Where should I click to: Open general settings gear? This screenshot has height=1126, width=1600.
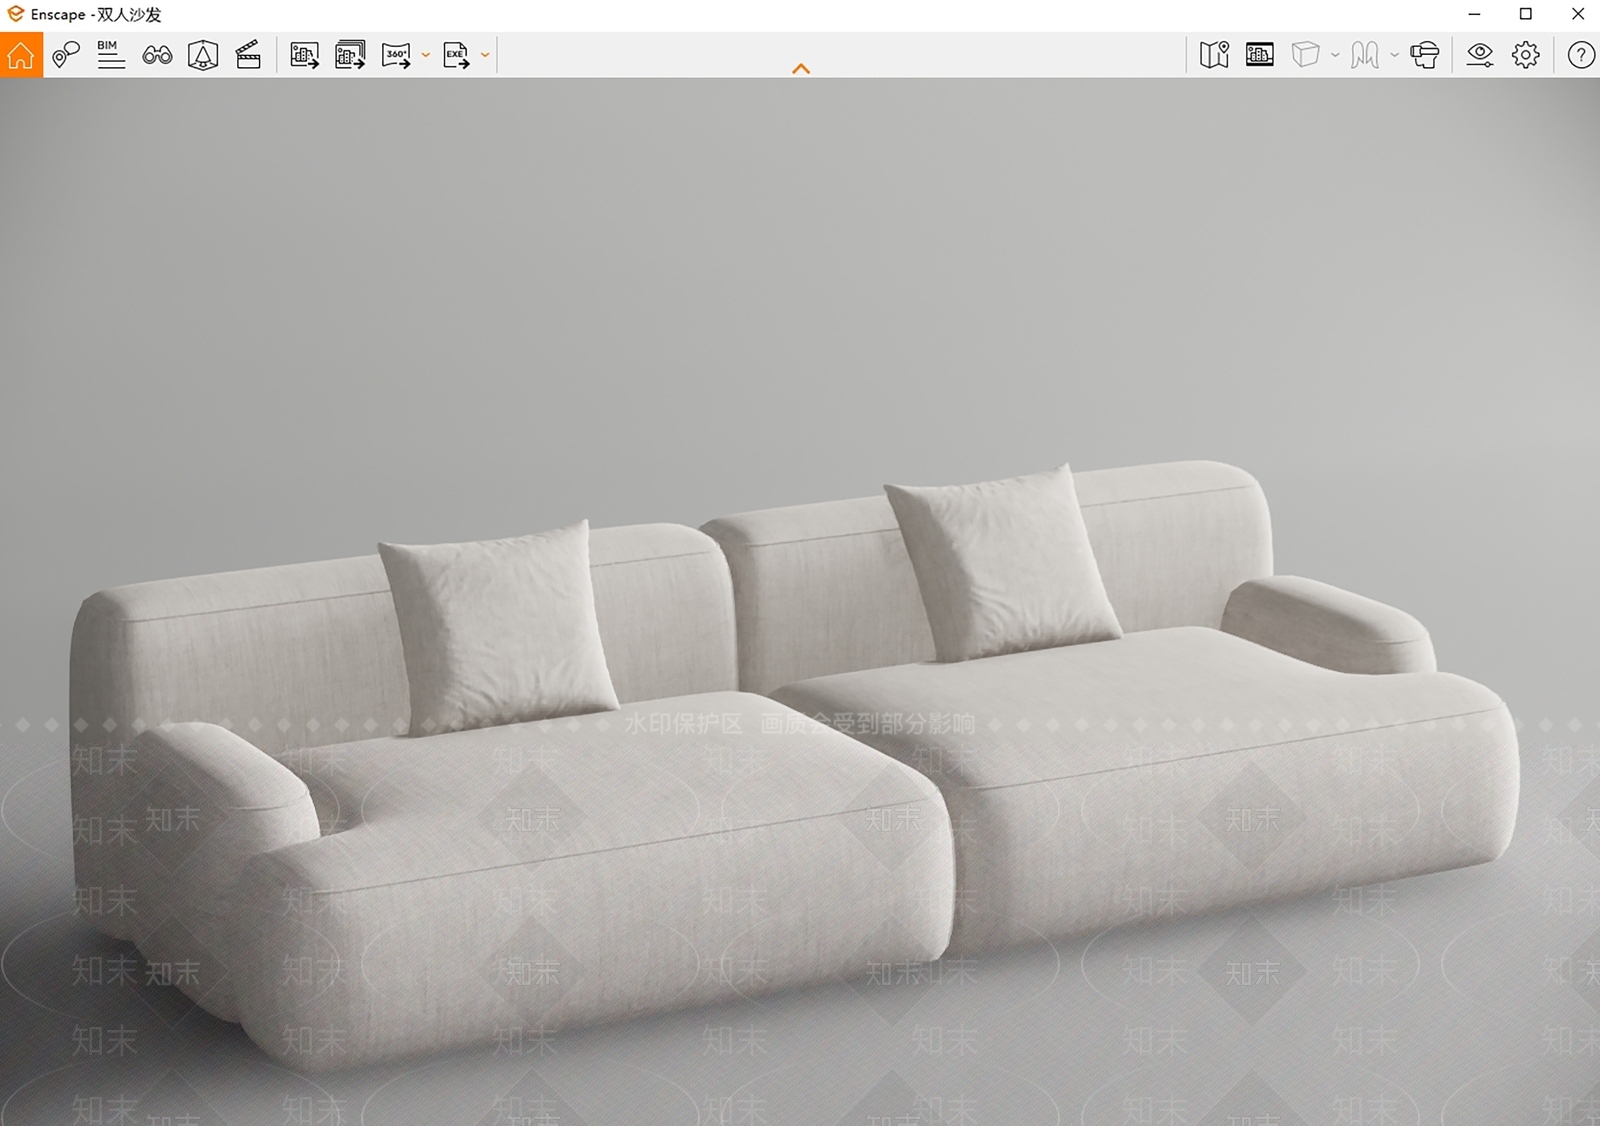1526,55
